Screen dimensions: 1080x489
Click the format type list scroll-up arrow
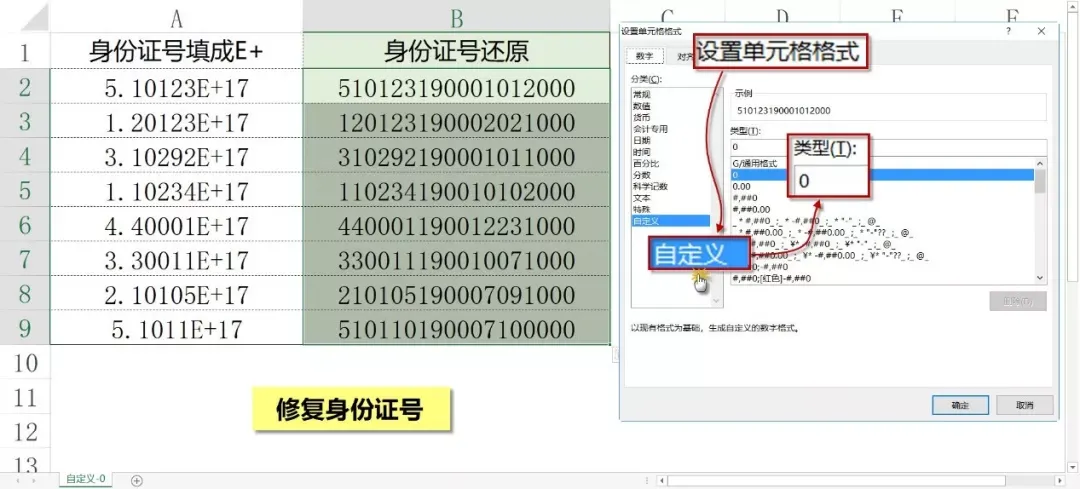coord(1040,163)
